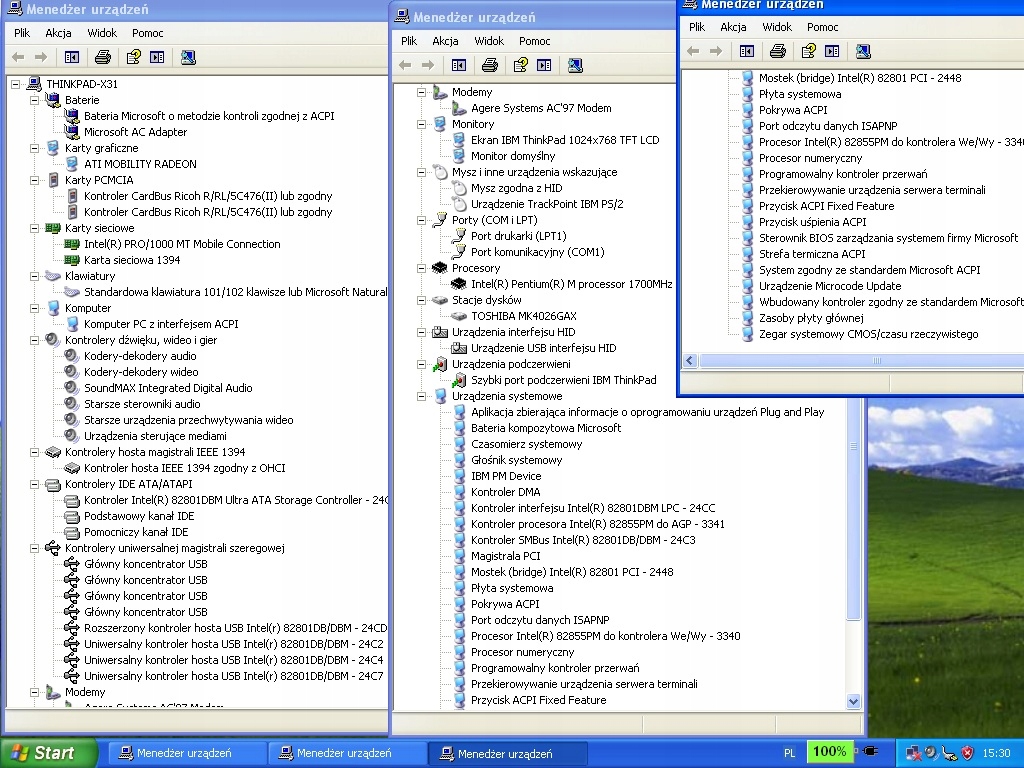Select 'Port komunikacyjny (COM1)' entry
The width and height of the screenshot is (1024, 768).
click(x=537, y=252)
